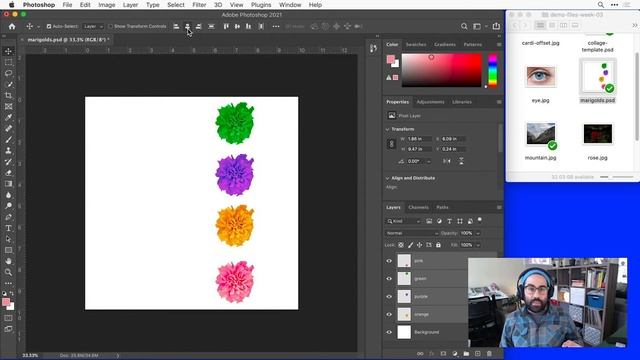The width and height of the screenshot is (640, 360).
Task: Click Create new layer icon
Action: point(478,353)
